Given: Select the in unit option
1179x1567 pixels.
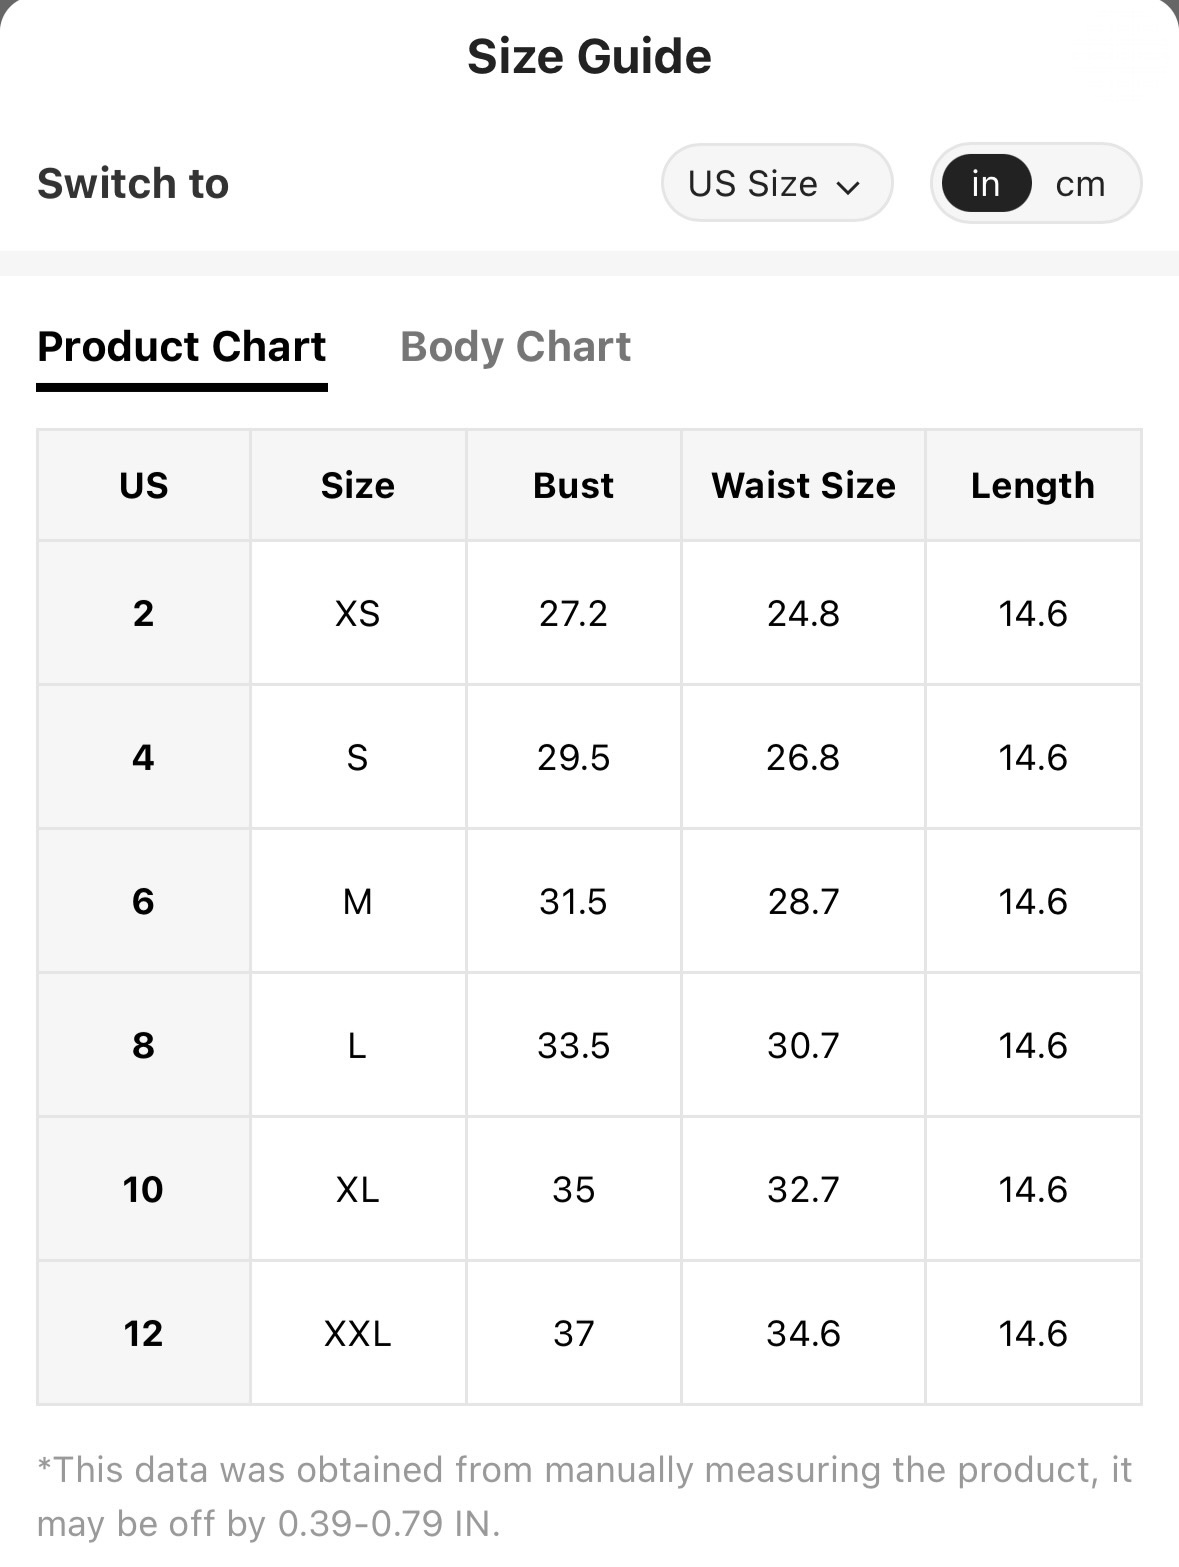Looking at the screenshot, I should point(986,183).
